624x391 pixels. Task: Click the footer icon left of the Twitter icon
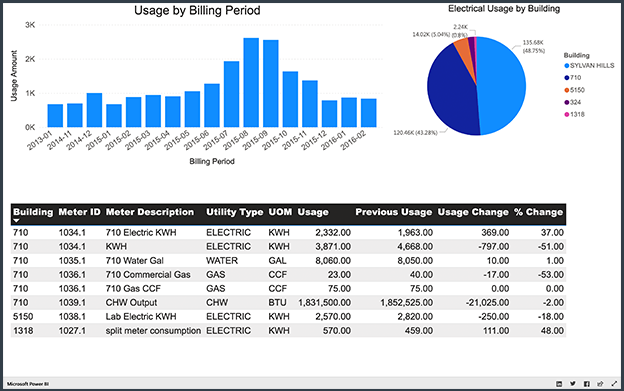click(x=559, y=383)
